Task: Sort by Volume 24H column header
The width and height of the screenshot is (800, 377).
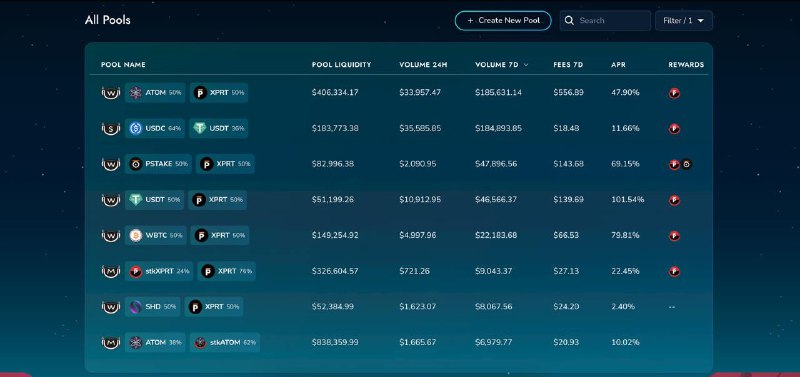Action: [423, 65]
